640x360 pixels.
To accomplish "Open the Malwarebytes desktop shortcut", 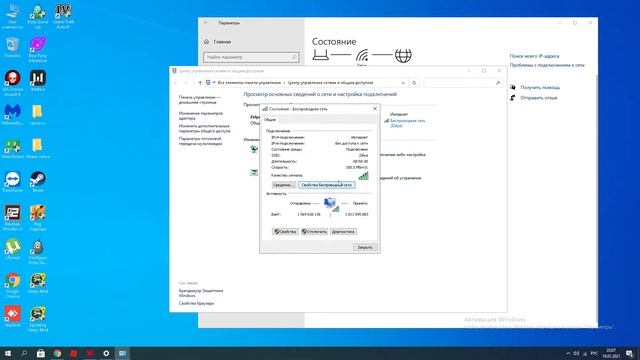I will point(12,114).
